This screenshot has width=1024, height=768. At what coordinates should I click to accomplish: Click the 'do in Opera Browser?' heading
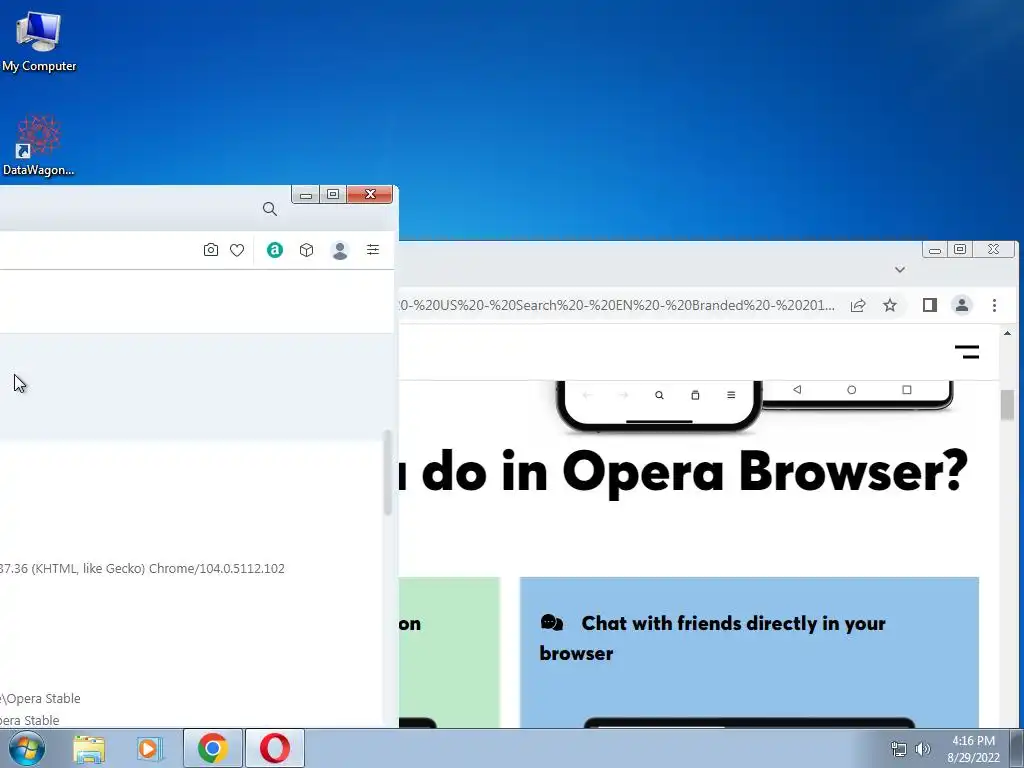click(695, 472)
